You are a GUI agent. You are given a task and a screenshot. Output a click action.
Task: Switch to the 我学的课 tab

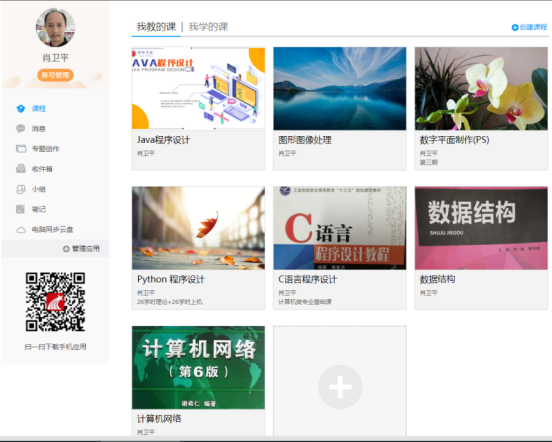coord(208,27)
